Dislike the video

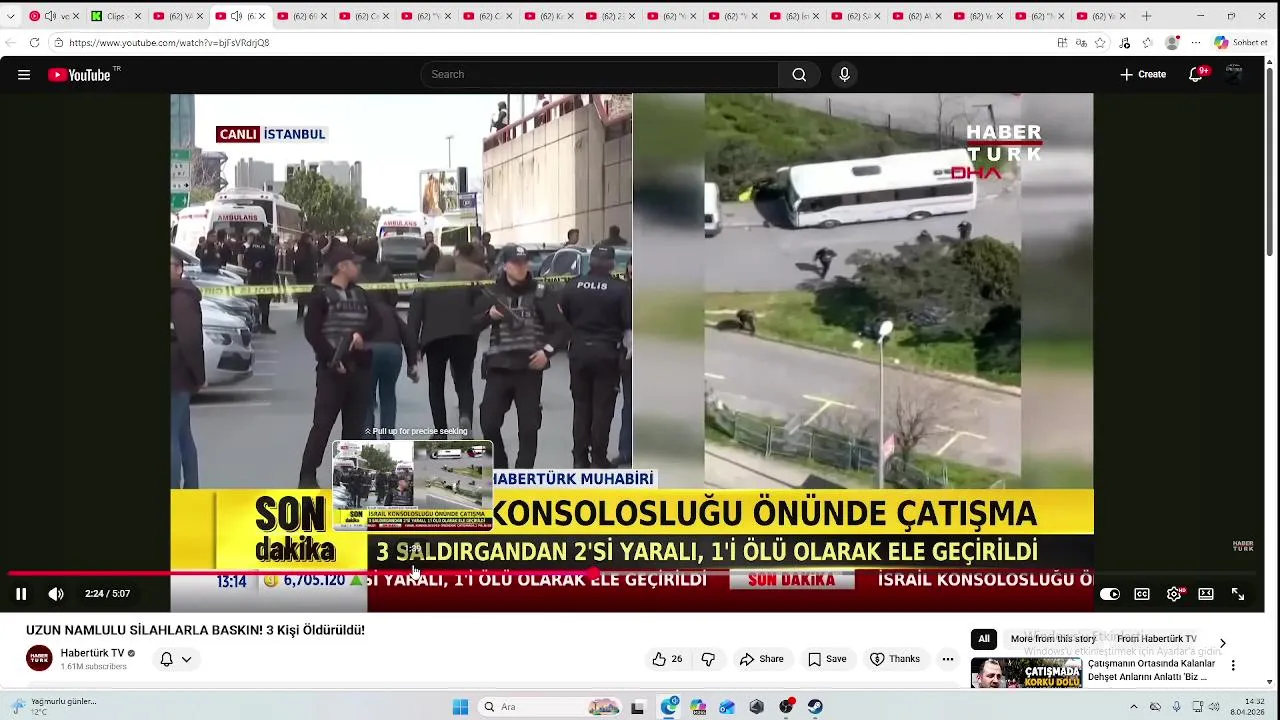708,659
